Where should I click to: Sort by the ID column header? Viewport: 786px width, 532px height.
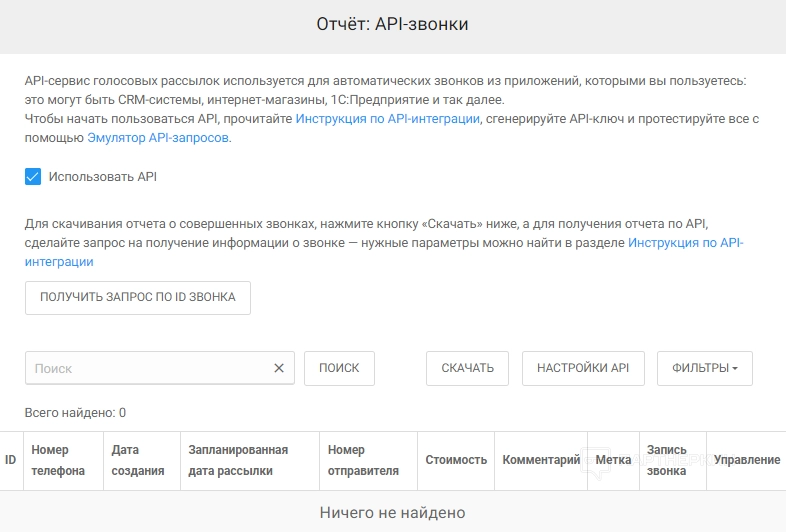(x=11, y=460)
